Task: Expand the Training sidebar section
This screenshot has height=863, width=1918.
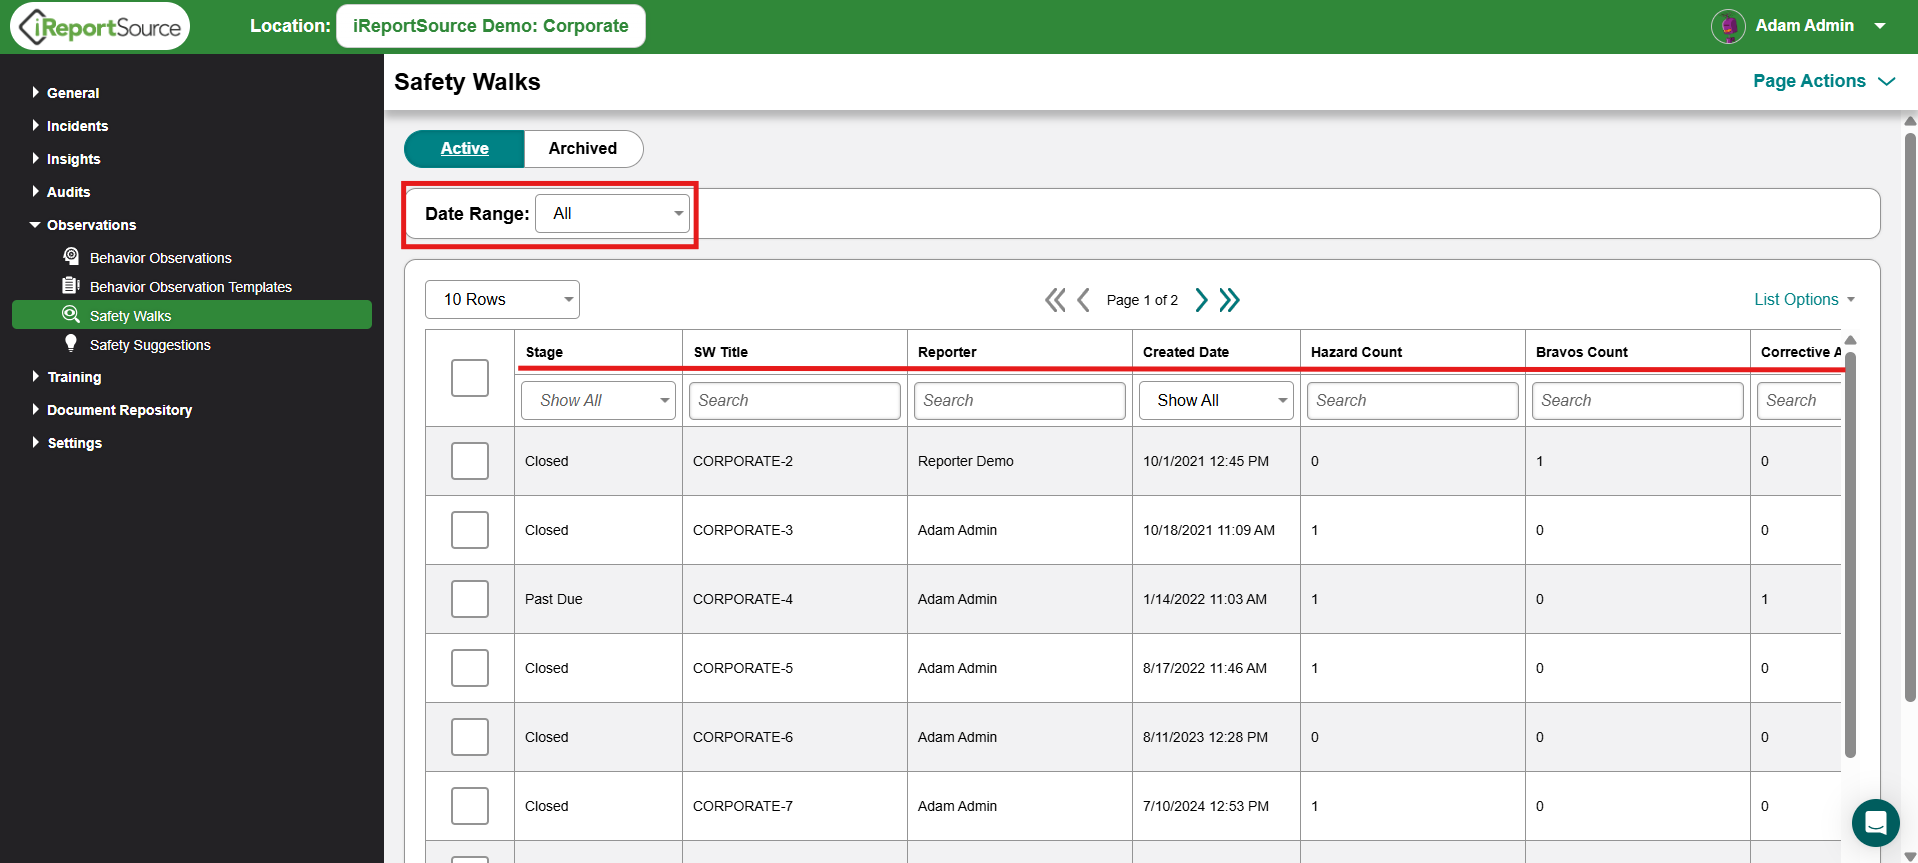Action: pyautogui.click(x=67, y=377)
